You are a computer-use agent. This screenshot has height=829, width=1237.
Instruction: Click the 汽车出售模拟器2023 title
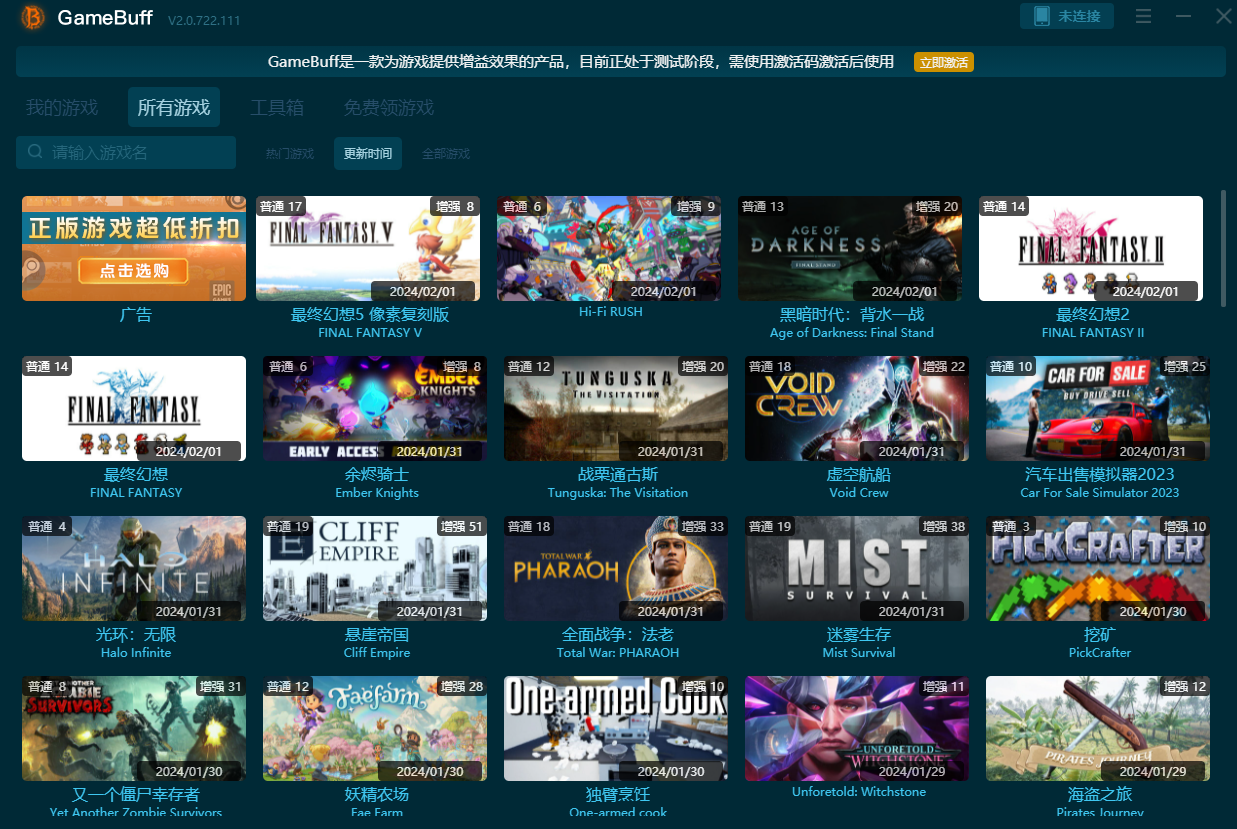click(x=1100, y=474)
